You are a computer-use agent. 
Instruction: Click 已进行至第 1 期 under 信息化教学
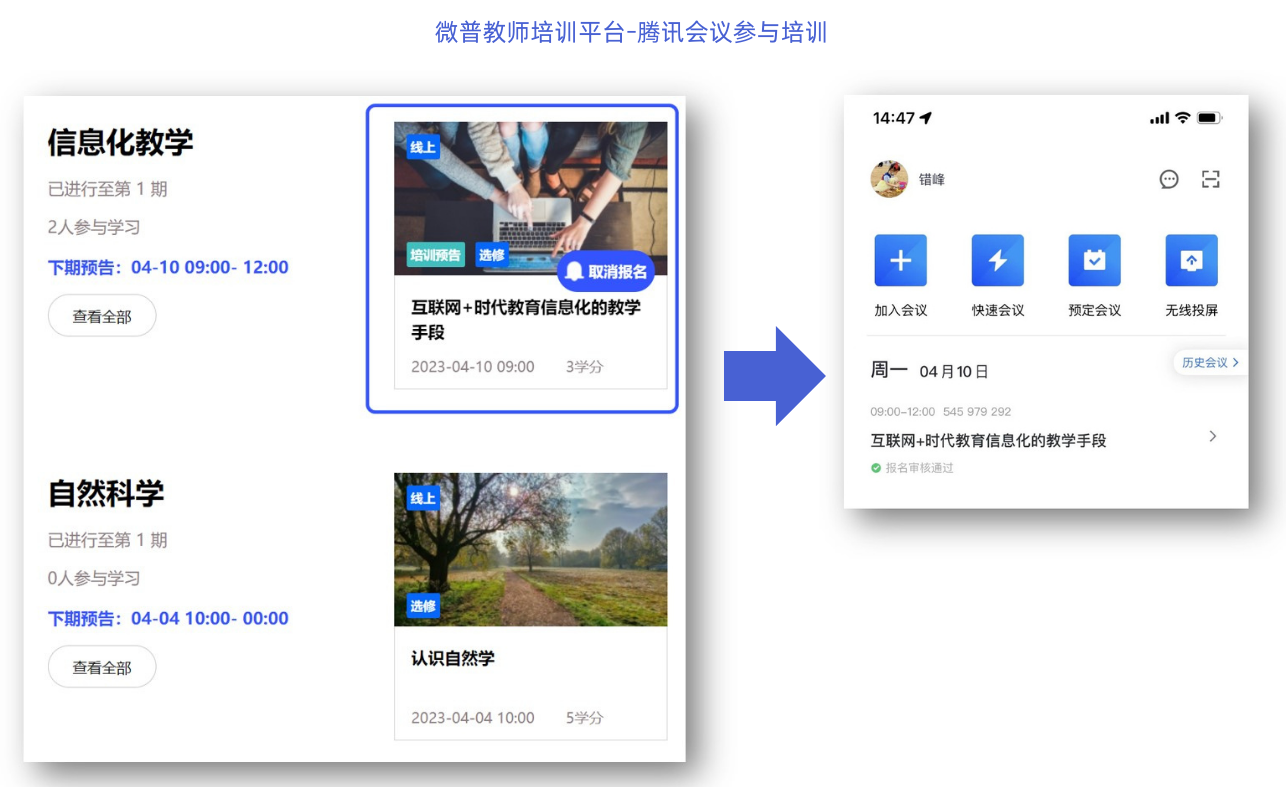108,189
